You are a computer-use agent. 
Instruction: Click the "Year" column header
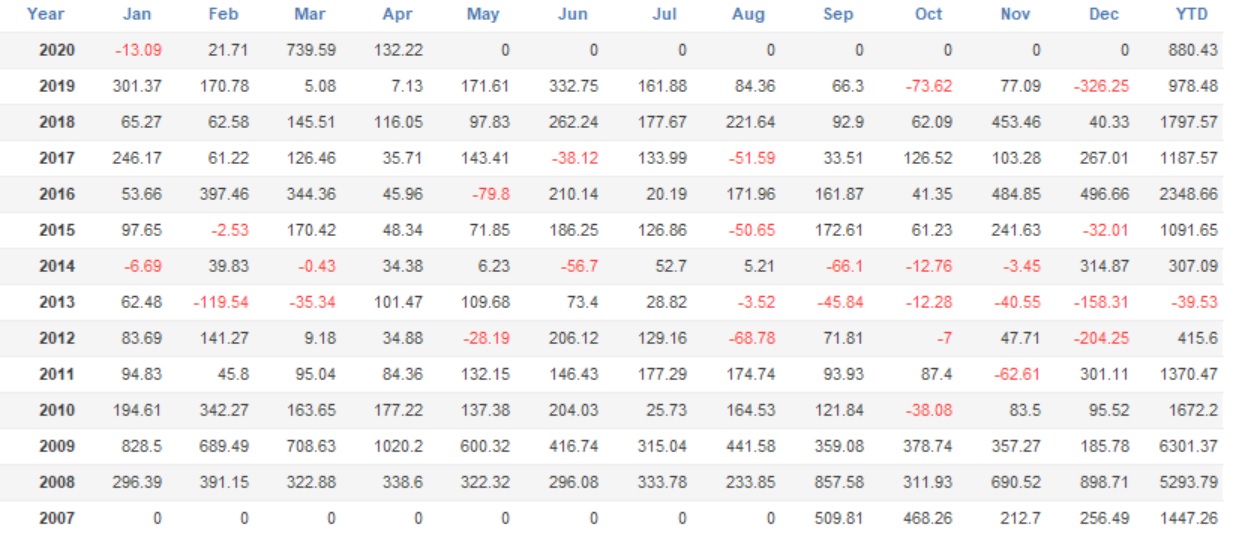click(46, 14)
